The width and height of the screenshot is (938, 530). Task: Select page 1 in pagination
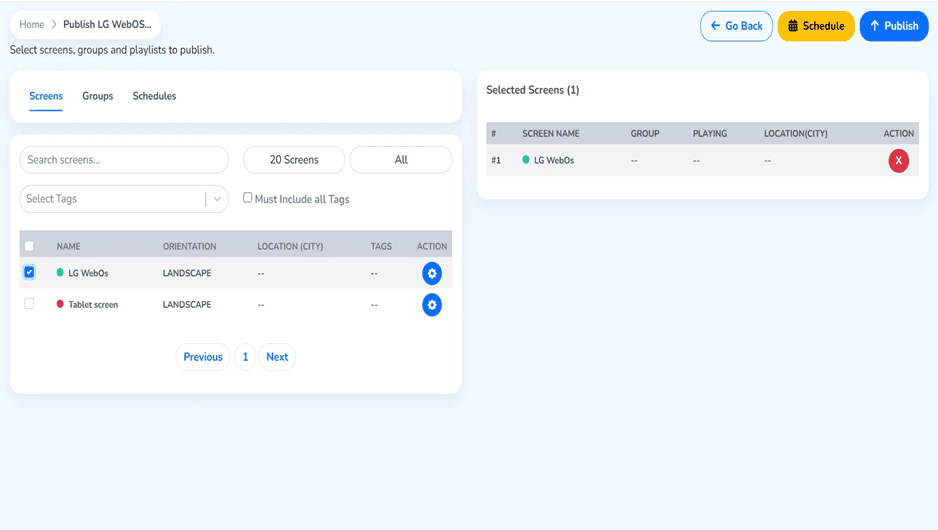pos(245,357)
